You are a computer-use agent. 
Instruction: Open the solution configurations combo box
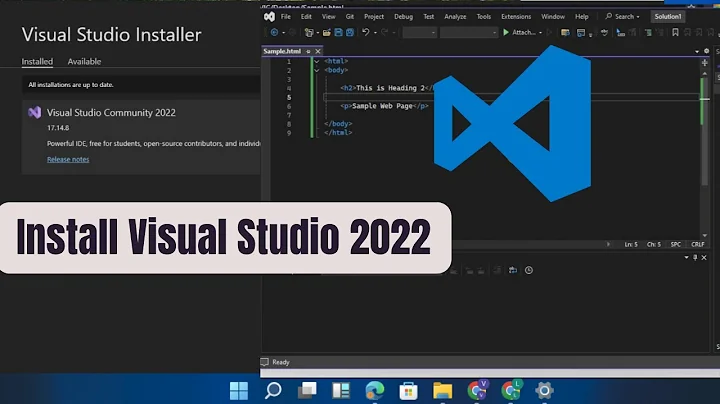(x=419, y=33)
